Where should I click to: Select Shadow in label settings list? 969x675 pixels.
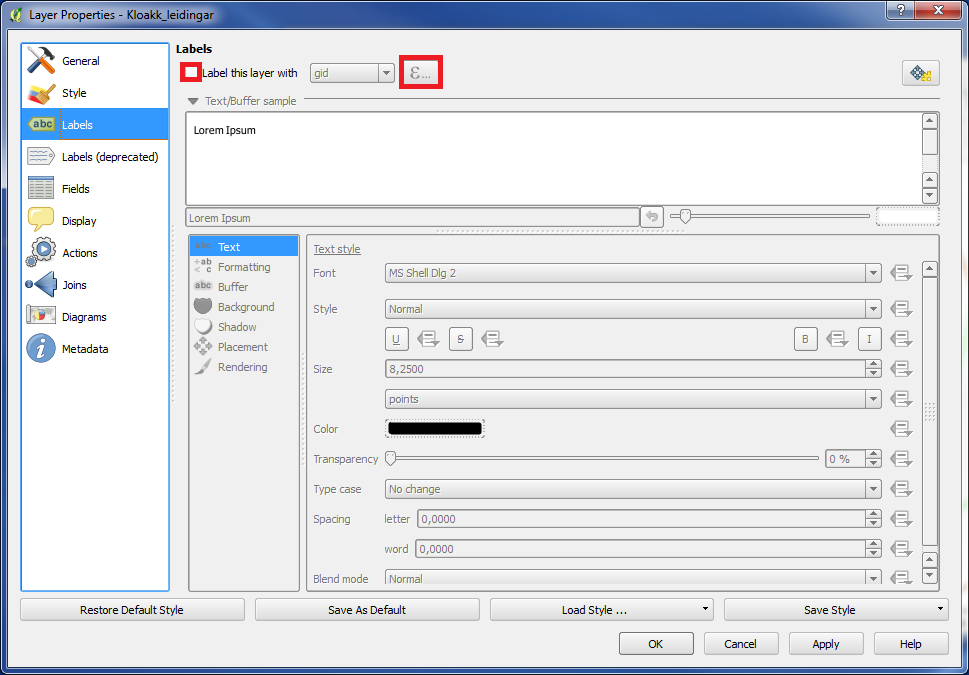point(244,327)
